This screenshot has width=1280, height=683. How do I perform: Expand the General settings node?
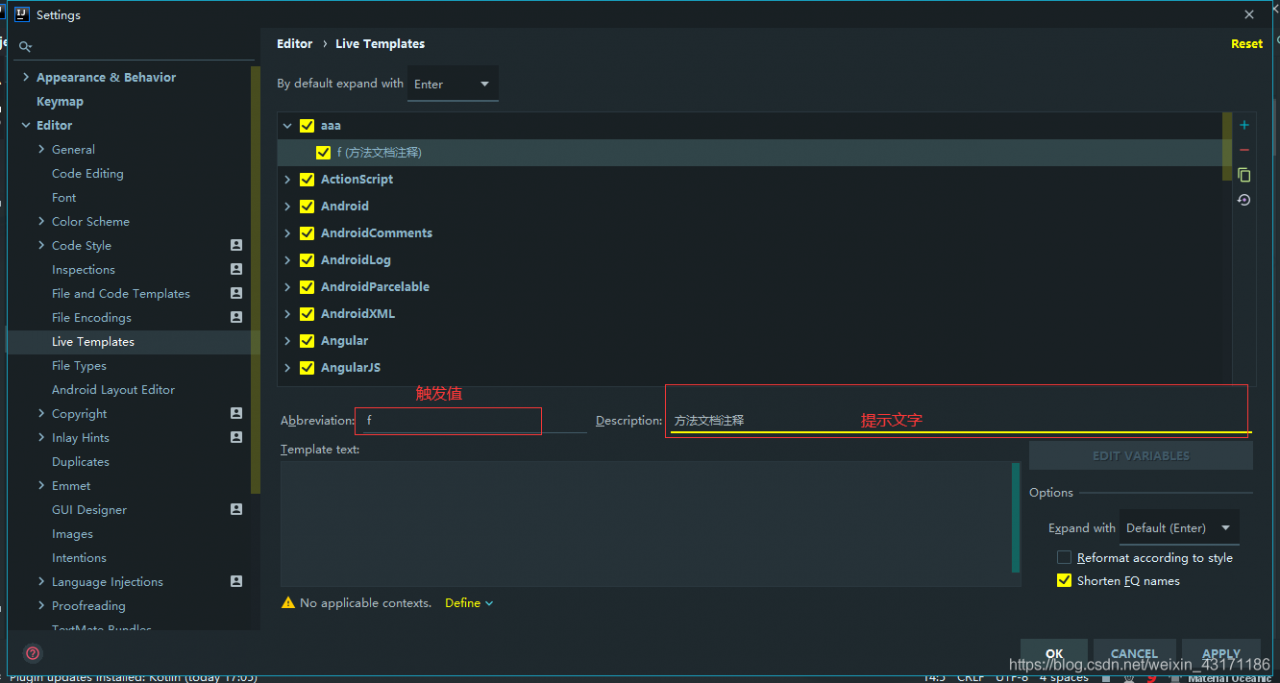[x=41, y=149]
